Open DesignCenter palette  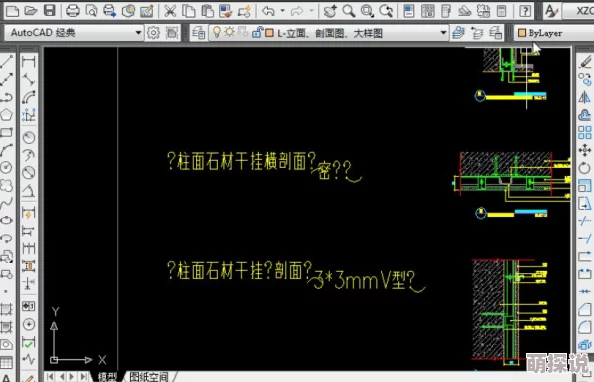tap(427, 11)
